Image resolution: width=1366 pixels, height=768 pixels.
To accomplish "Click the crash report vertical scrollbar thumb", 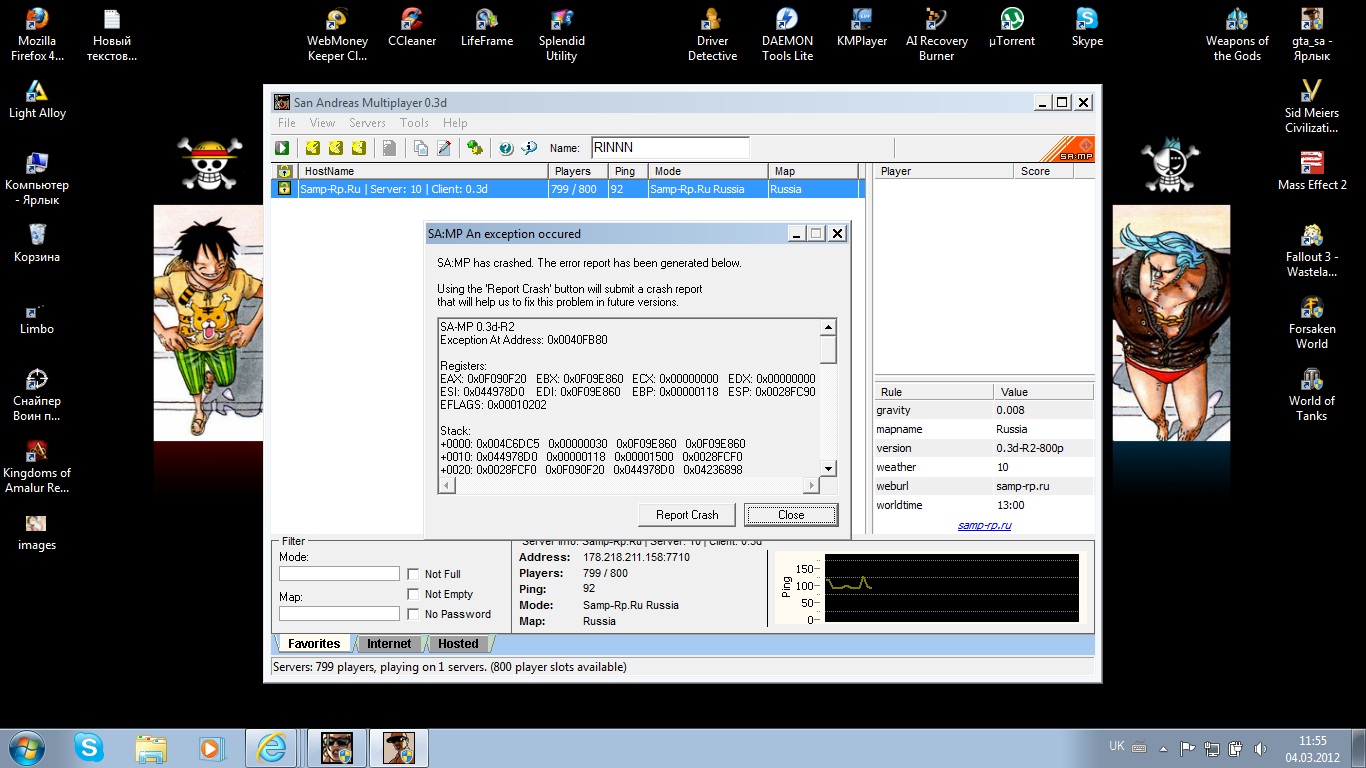I will [828, 349].
